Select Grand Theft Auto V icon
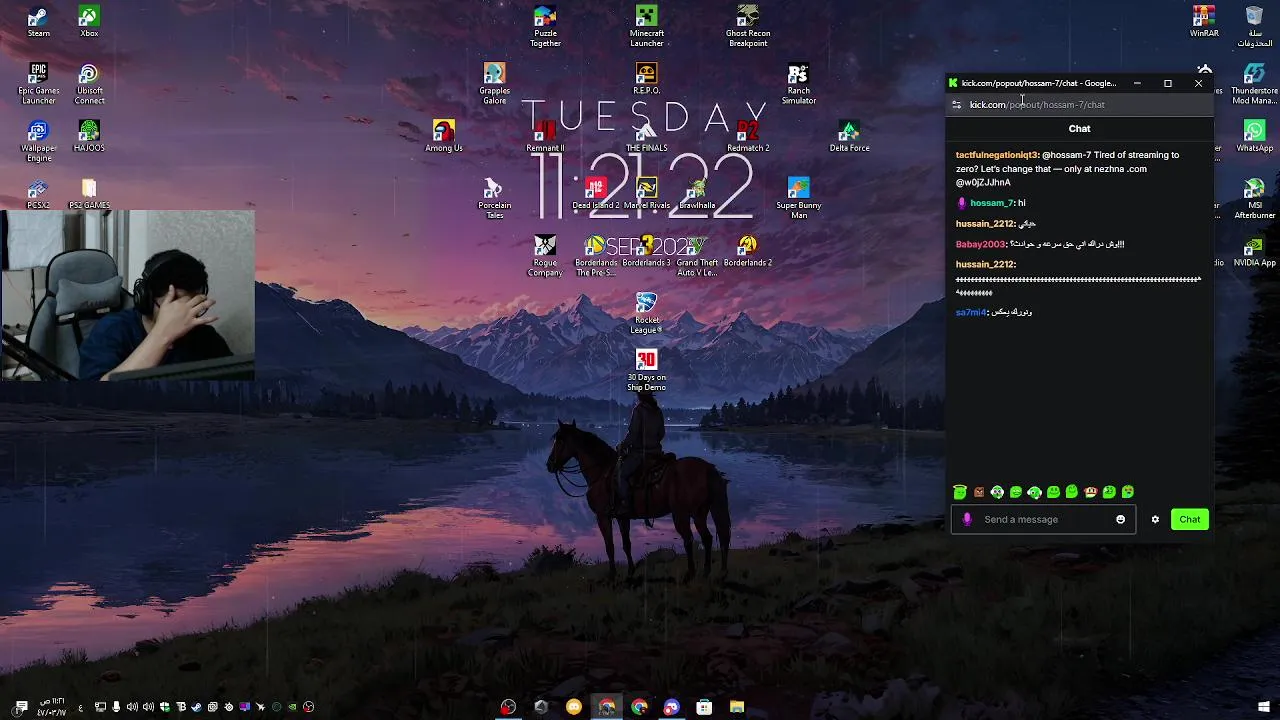 pos(697,256)
